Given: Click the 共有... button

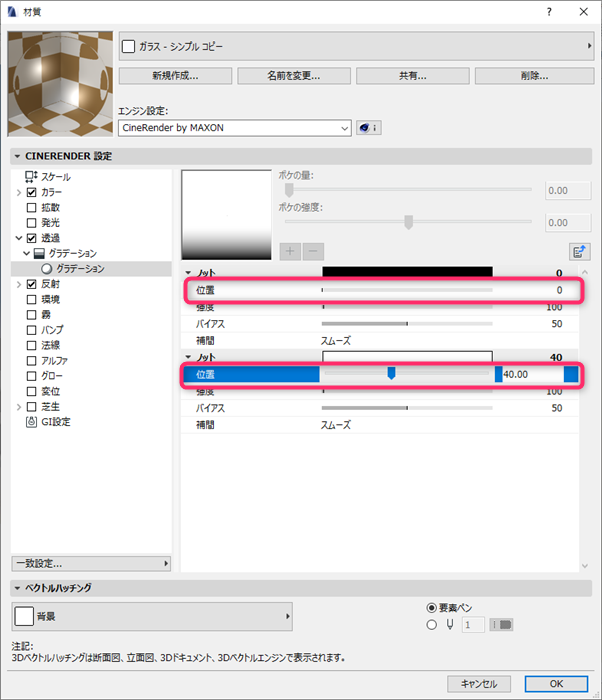Looking at the screenshot, I should [413, 76].
